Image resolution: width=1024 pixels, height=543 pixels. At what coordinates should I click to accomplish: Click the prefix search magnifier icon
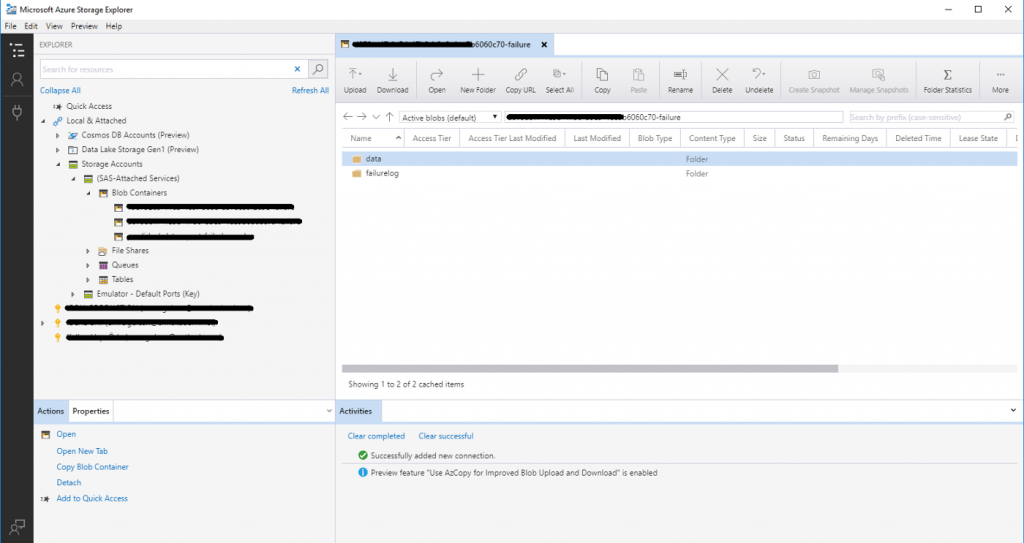tap(1008, 117)
